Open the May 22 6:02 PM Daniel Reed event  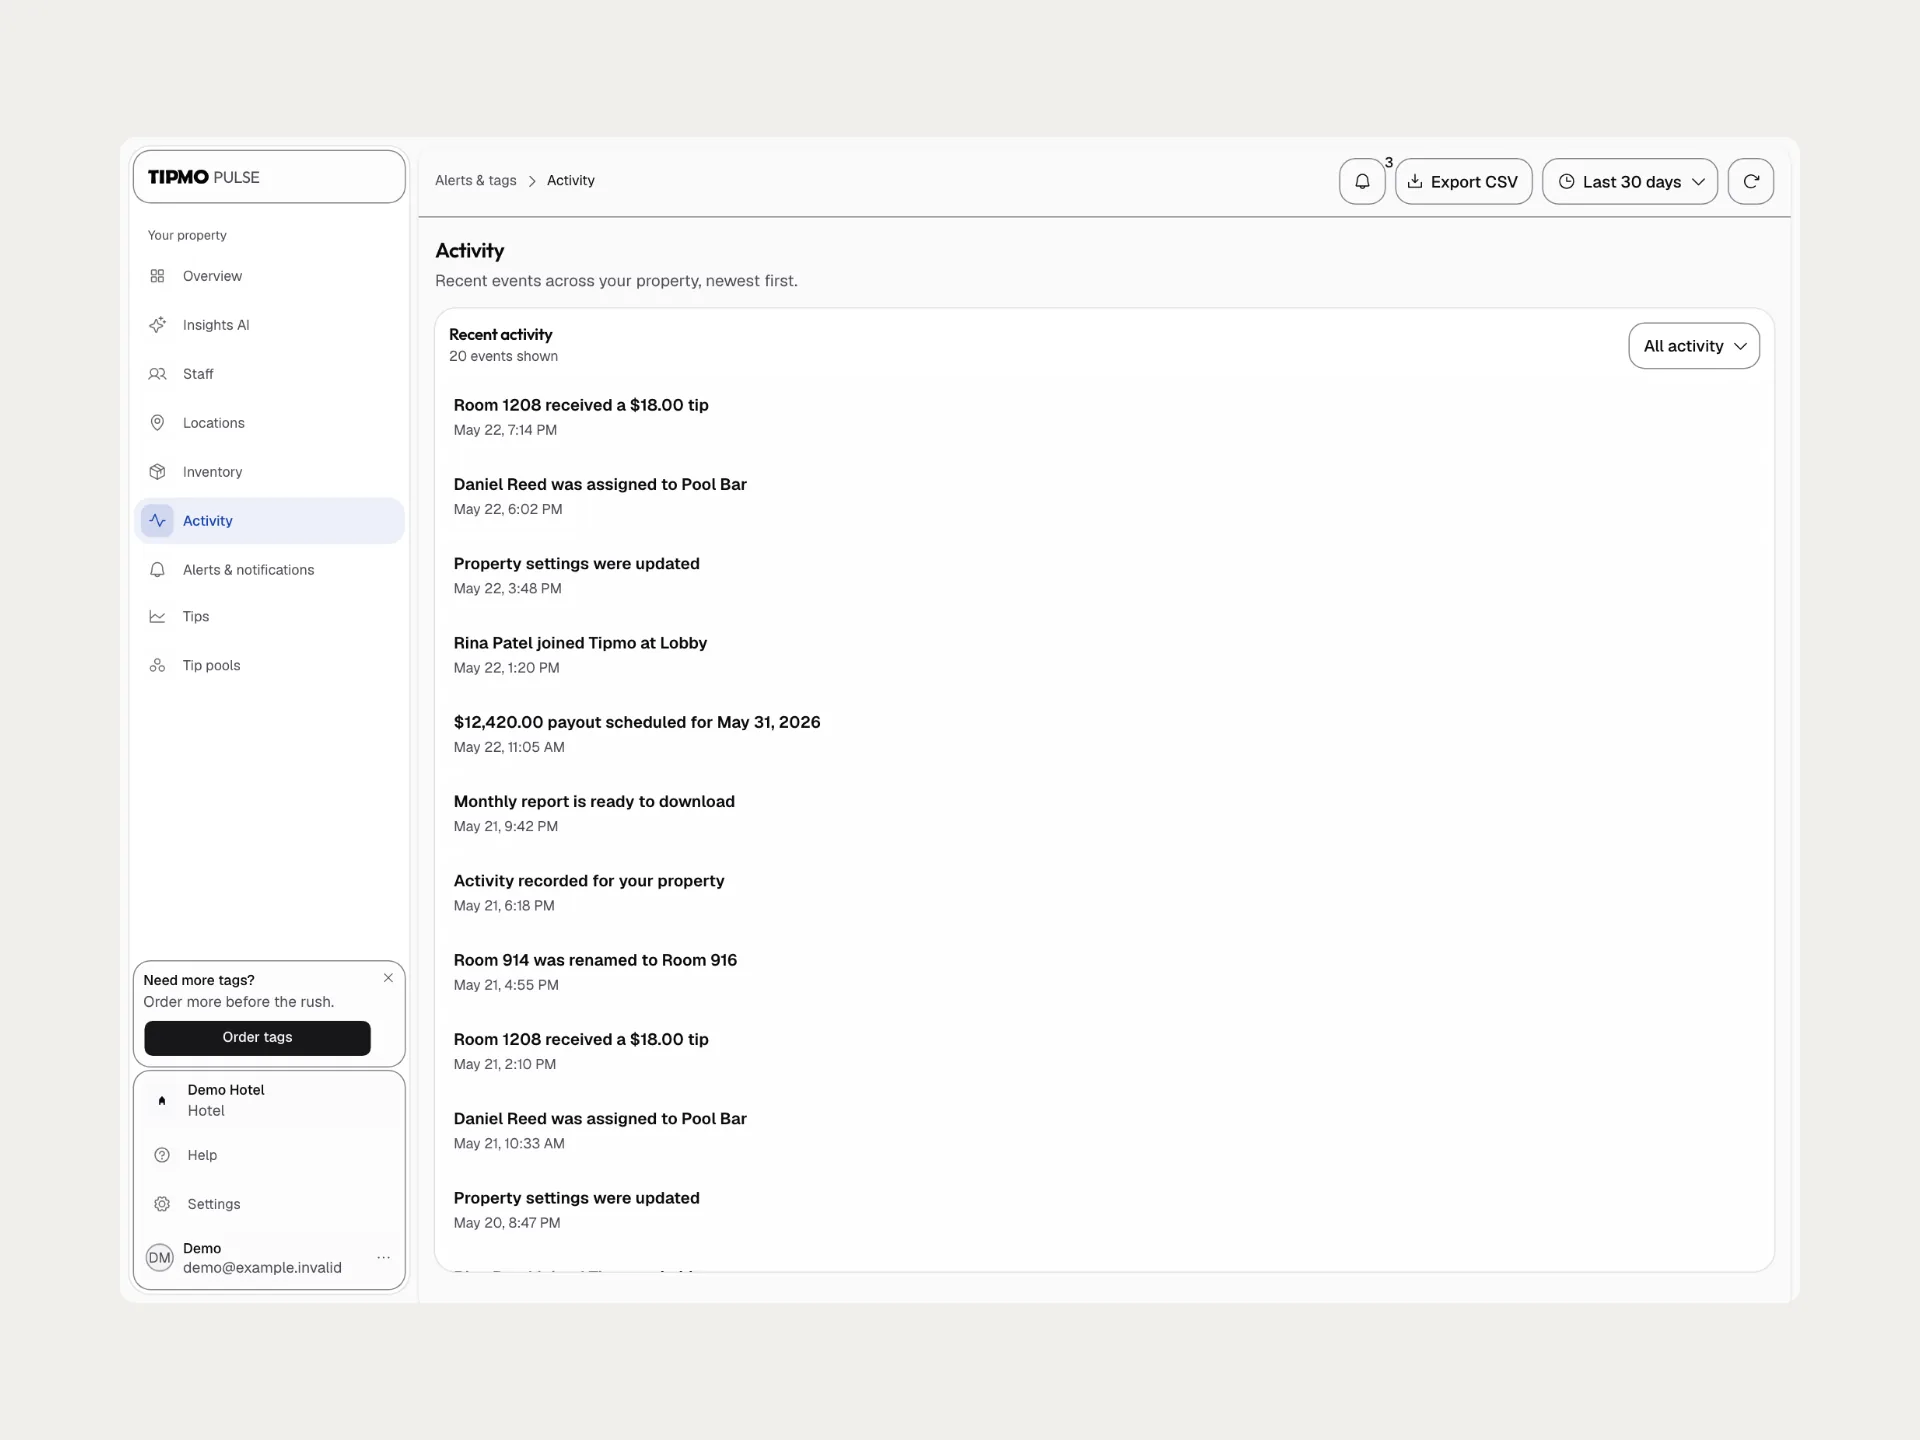point(1104,496)
